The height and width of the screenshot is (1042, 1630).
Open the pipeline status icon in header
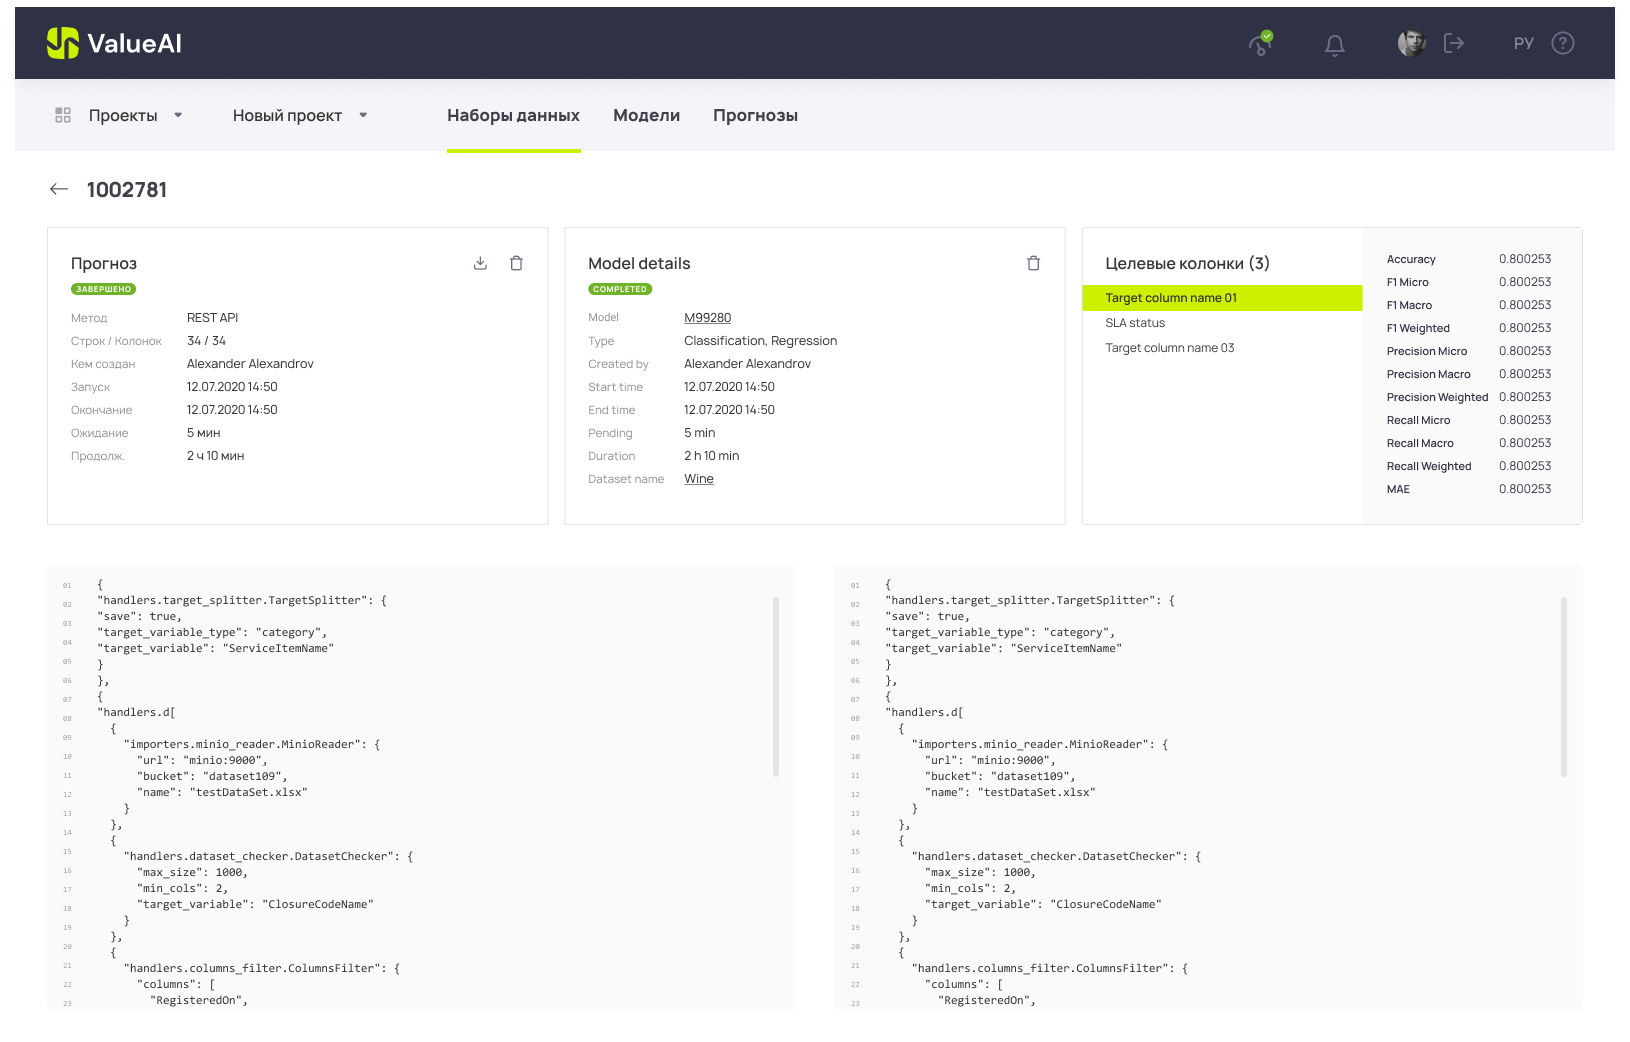click(x=1261, y=44)
